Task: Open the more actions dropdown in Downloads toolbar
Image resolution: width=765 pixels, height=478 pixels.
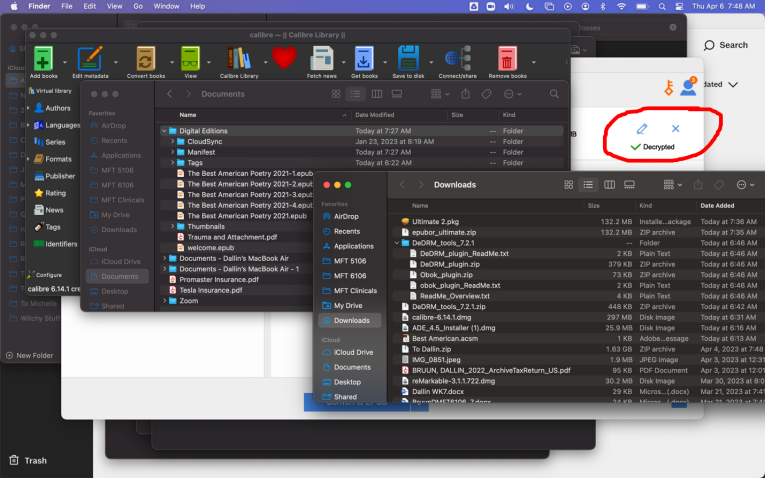Action: coord(745,185)
